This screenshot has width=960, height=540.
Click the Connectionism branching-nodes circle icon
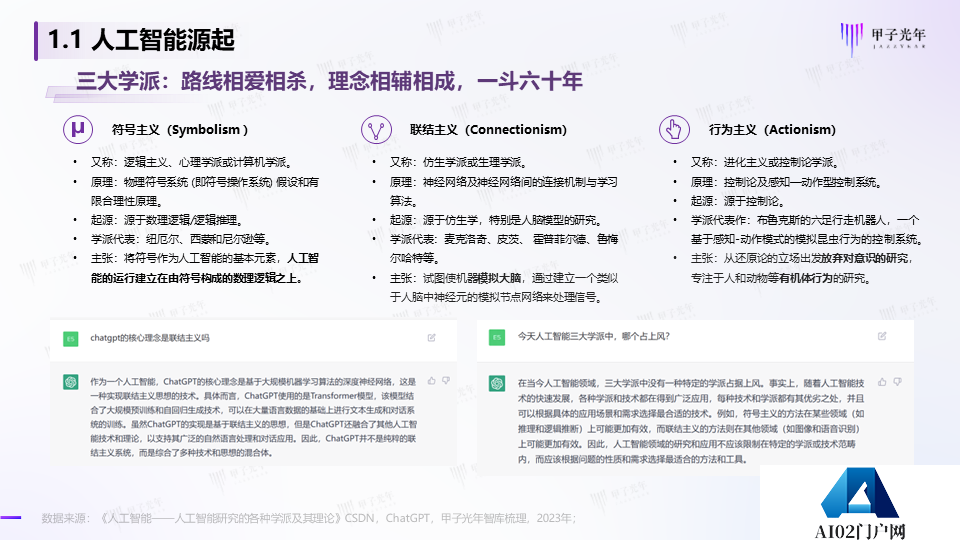click(376, 129)
